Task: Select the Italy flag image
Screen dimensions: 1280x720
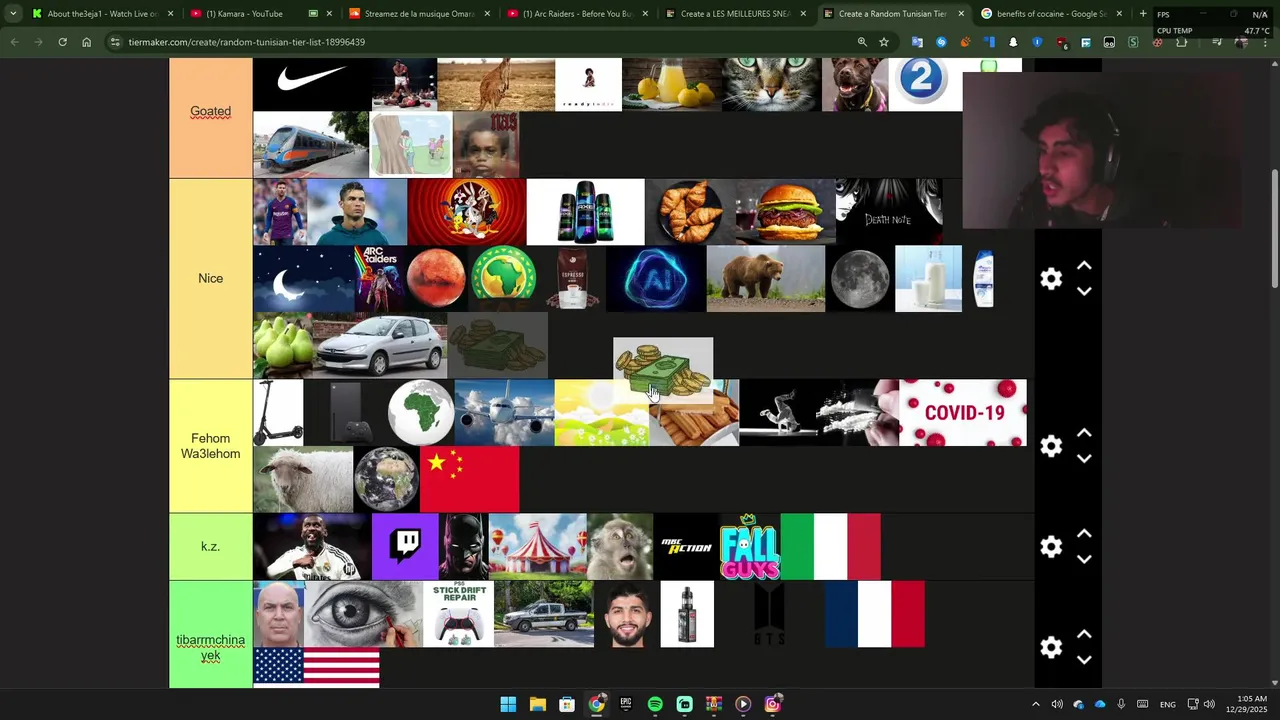Action: tap(830, 547)
